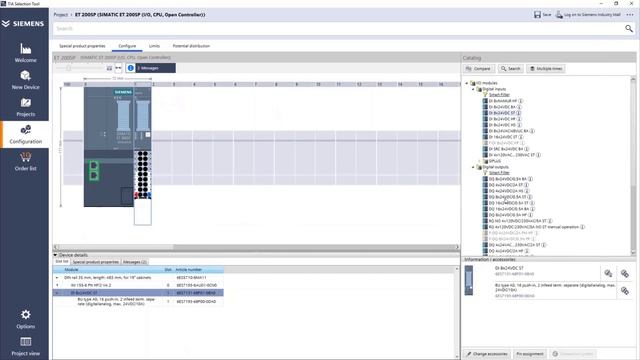
Task: Click info icon next to DI 16x24VDC ST
Action: point(521,137)
